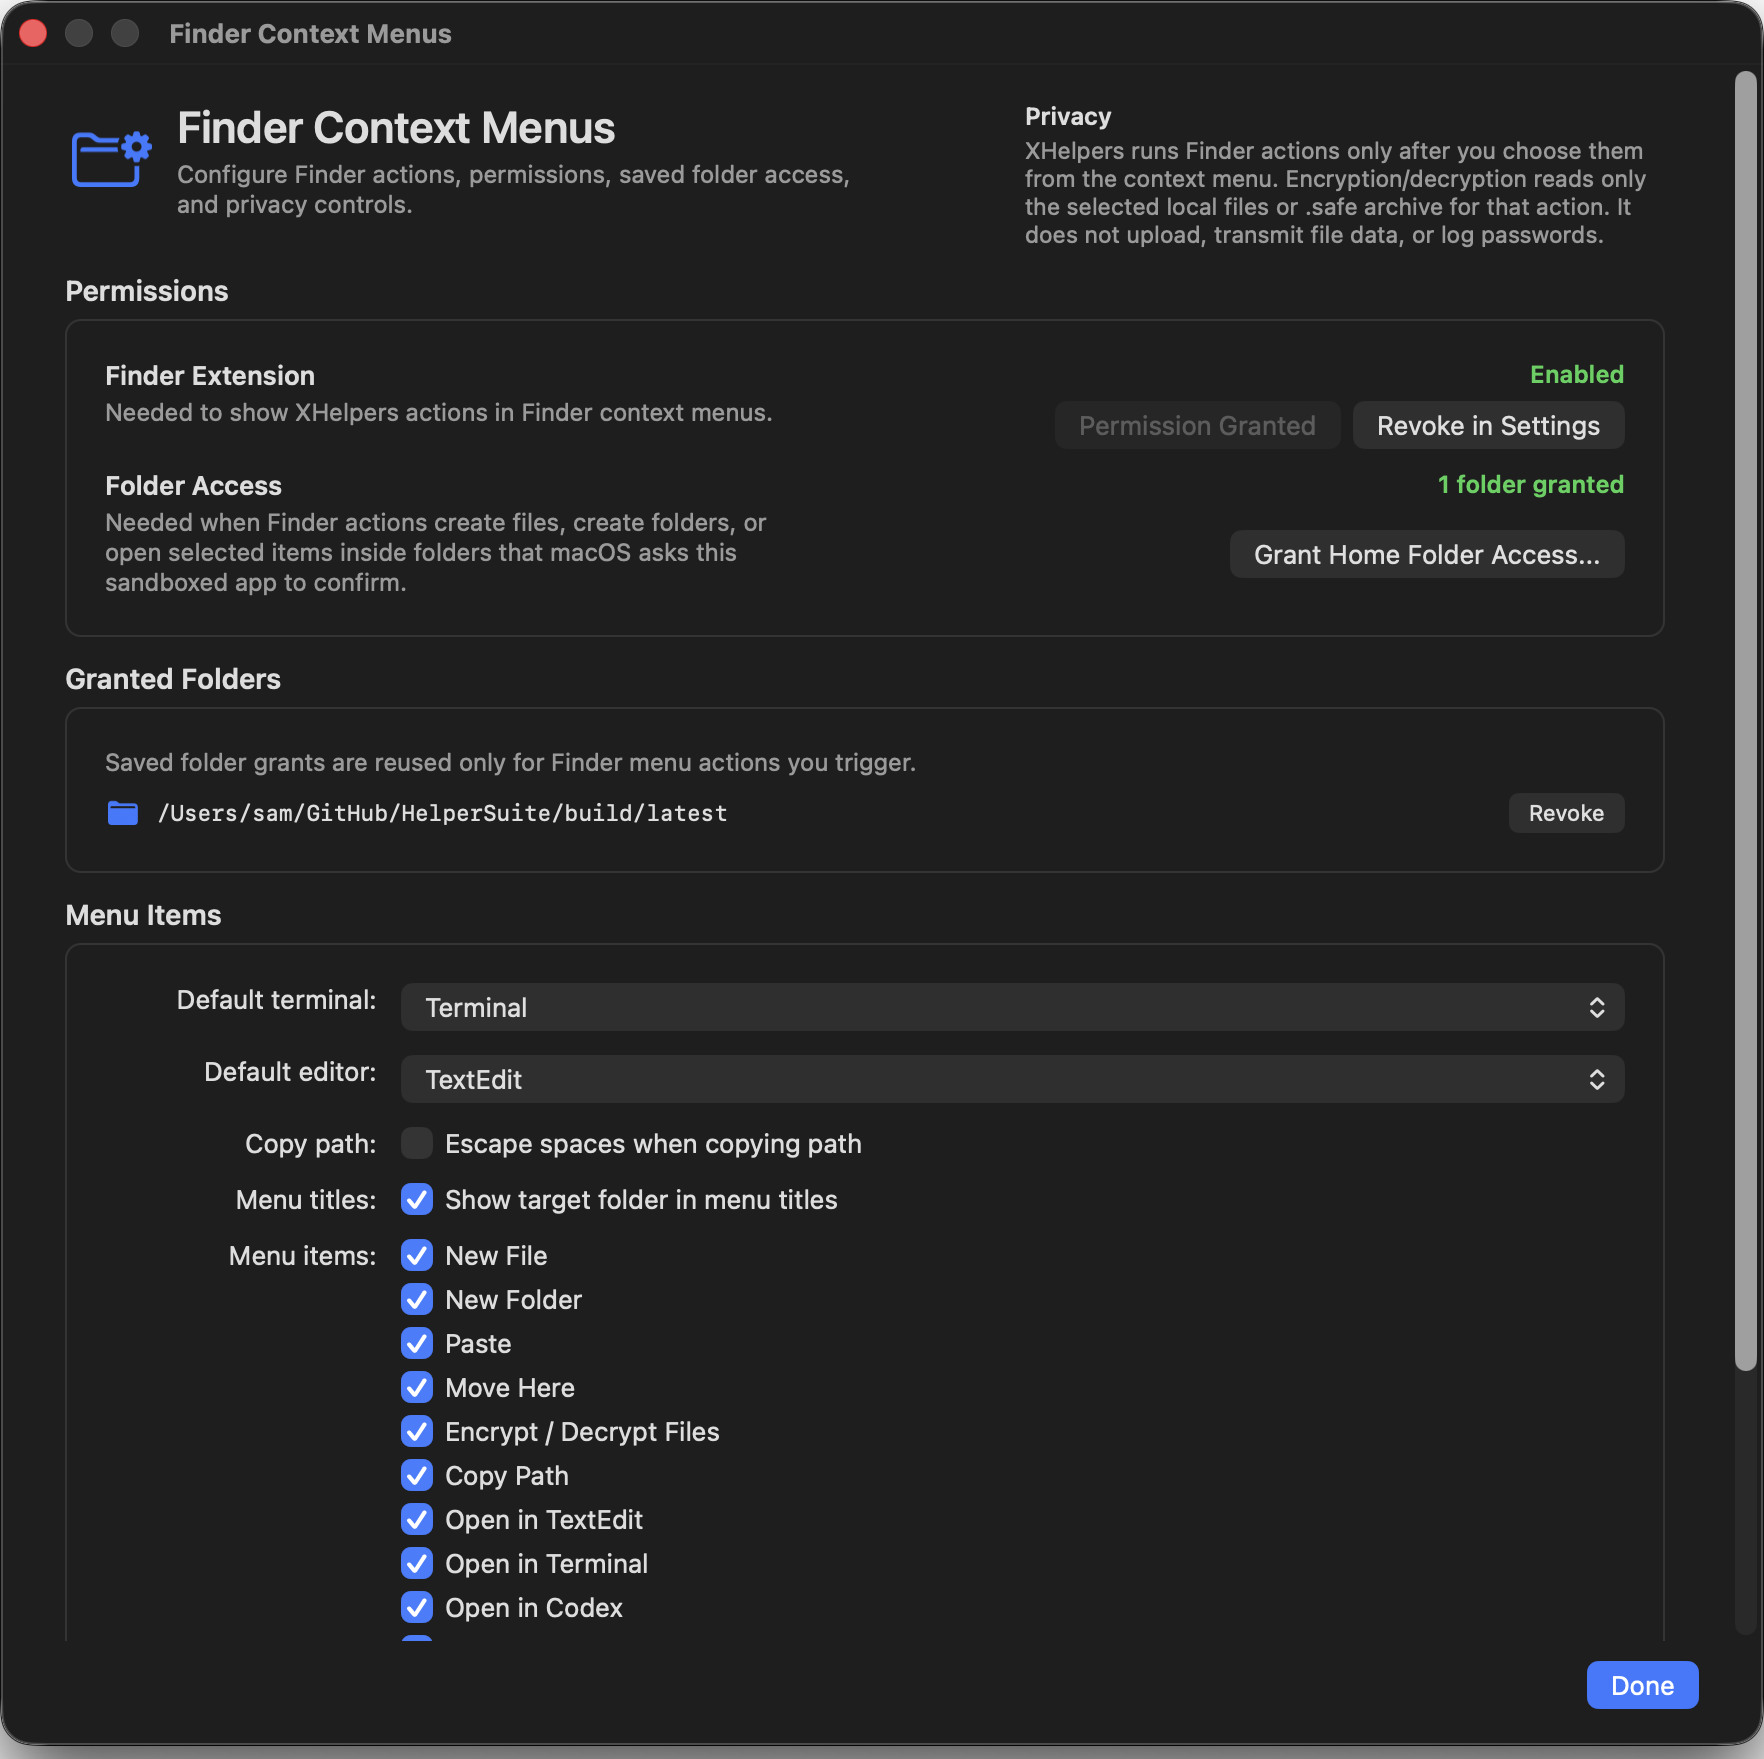Click the vertical scrollbar thumb

pos(1745,720)
